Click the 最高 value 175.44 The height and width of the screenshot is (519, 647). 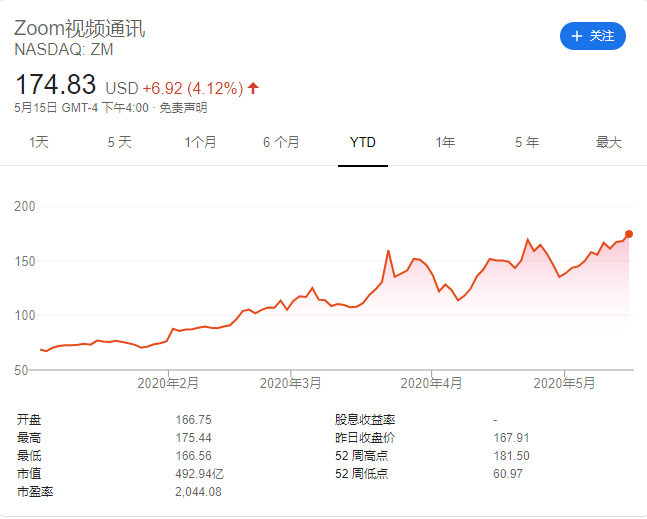coord(194,438)
